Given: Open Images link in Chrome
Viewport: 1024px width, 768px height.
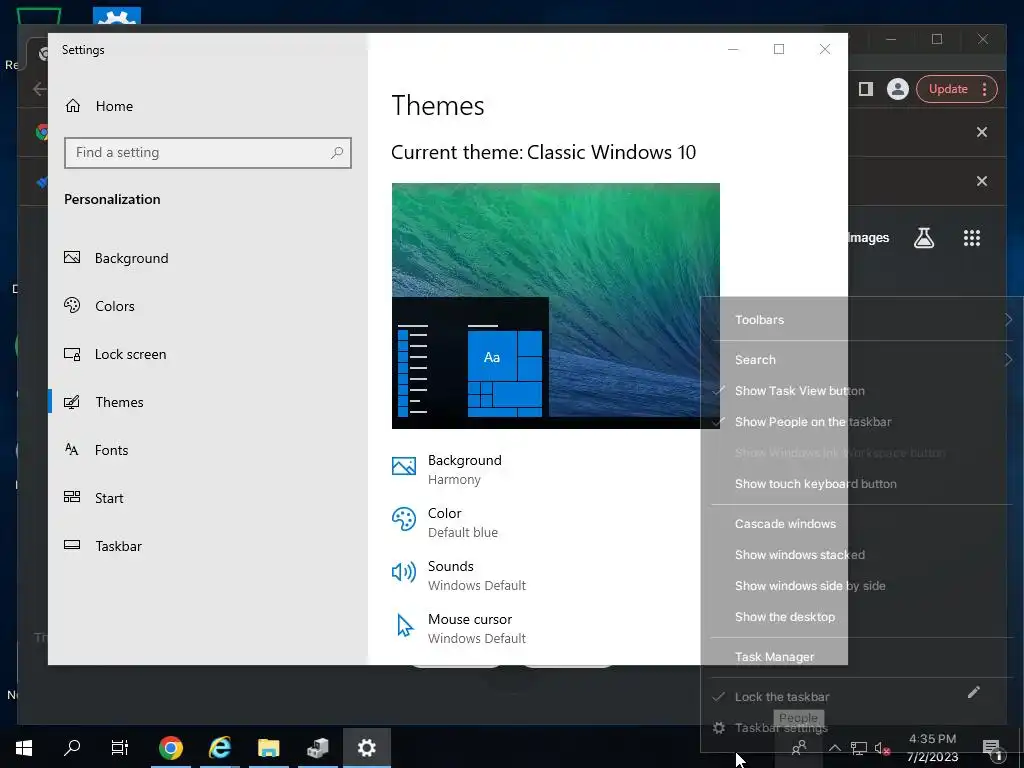Looking at the screenshot, I should 869,238.
